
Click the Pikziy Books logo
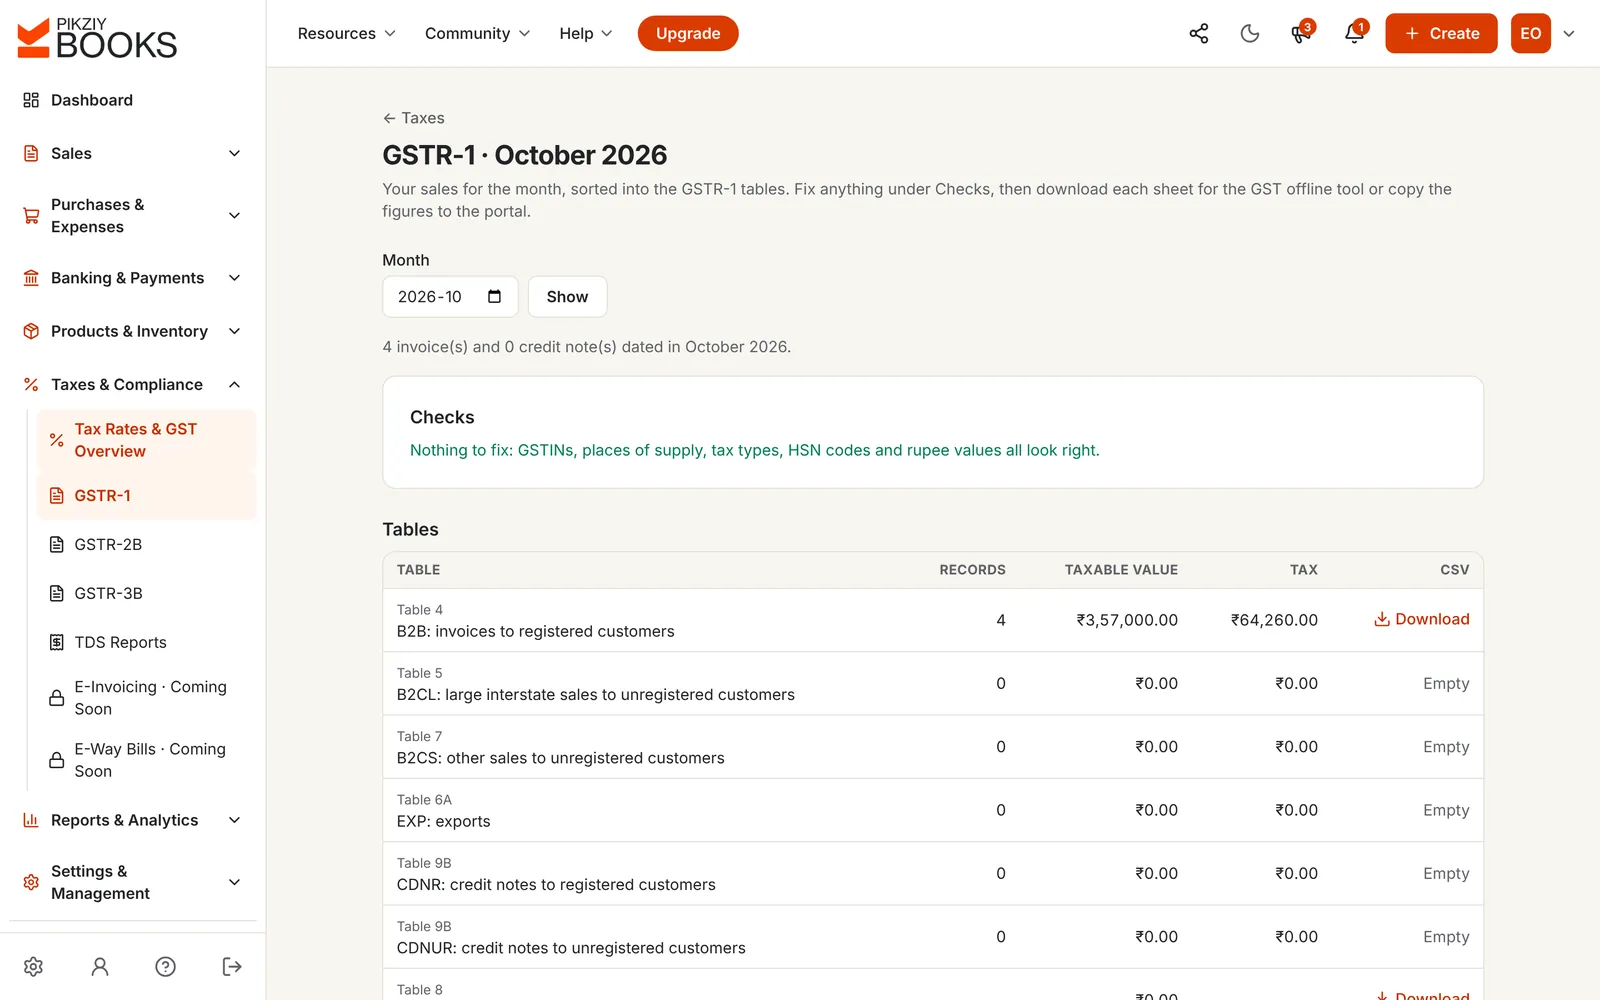tap(97, 37)
